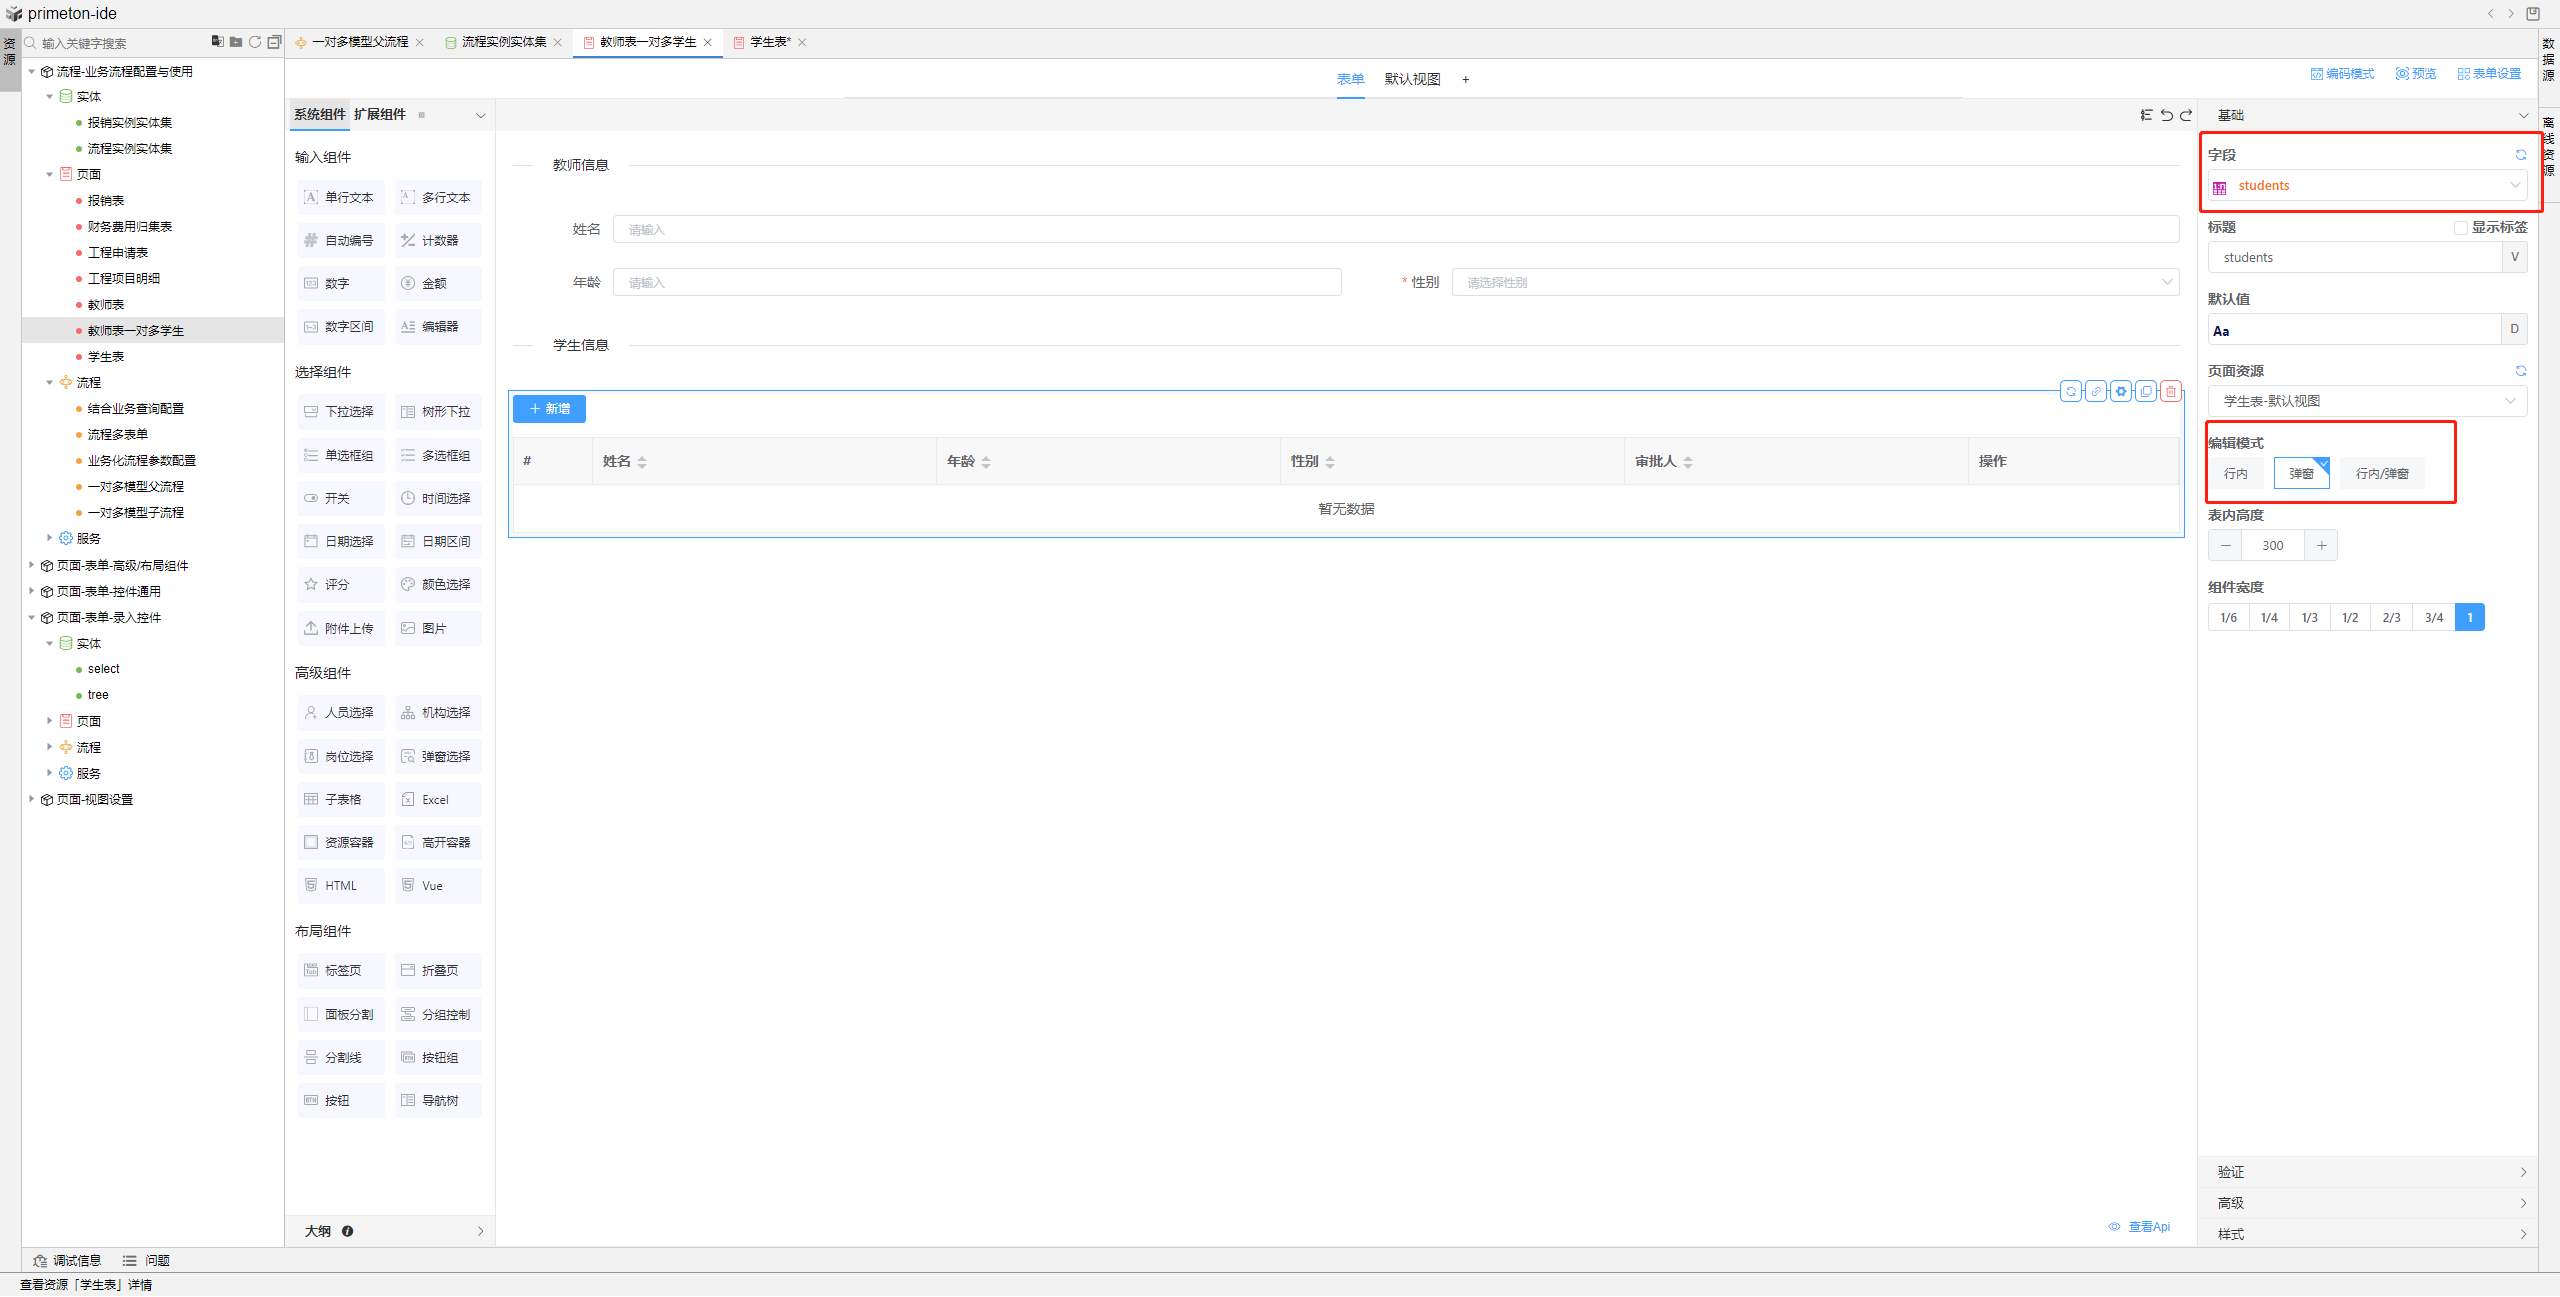Delete the subtable with red trash icon
This screenshot has height=1297, width=2560.
pyautogui.click(x=2170, y=392)
